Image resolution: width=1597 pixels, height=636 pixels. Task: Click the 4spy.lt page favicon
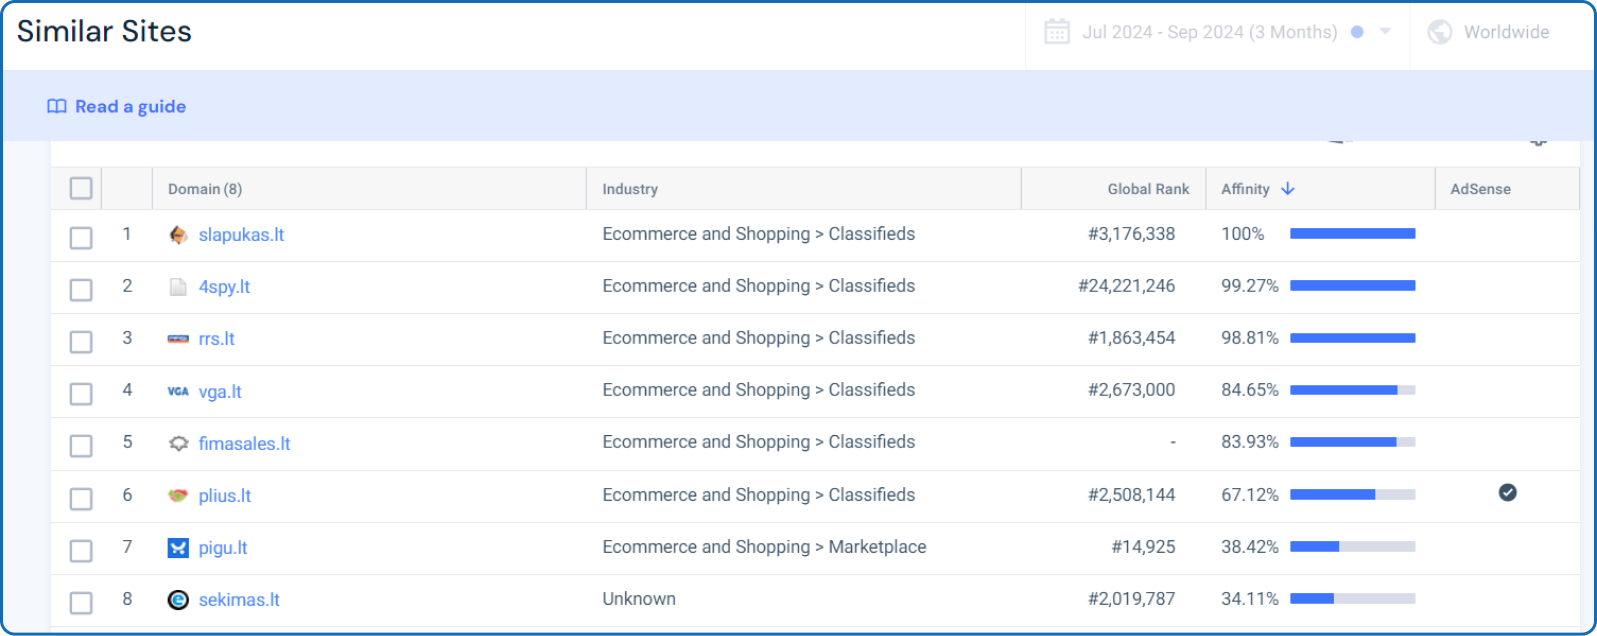pos(178,287)
